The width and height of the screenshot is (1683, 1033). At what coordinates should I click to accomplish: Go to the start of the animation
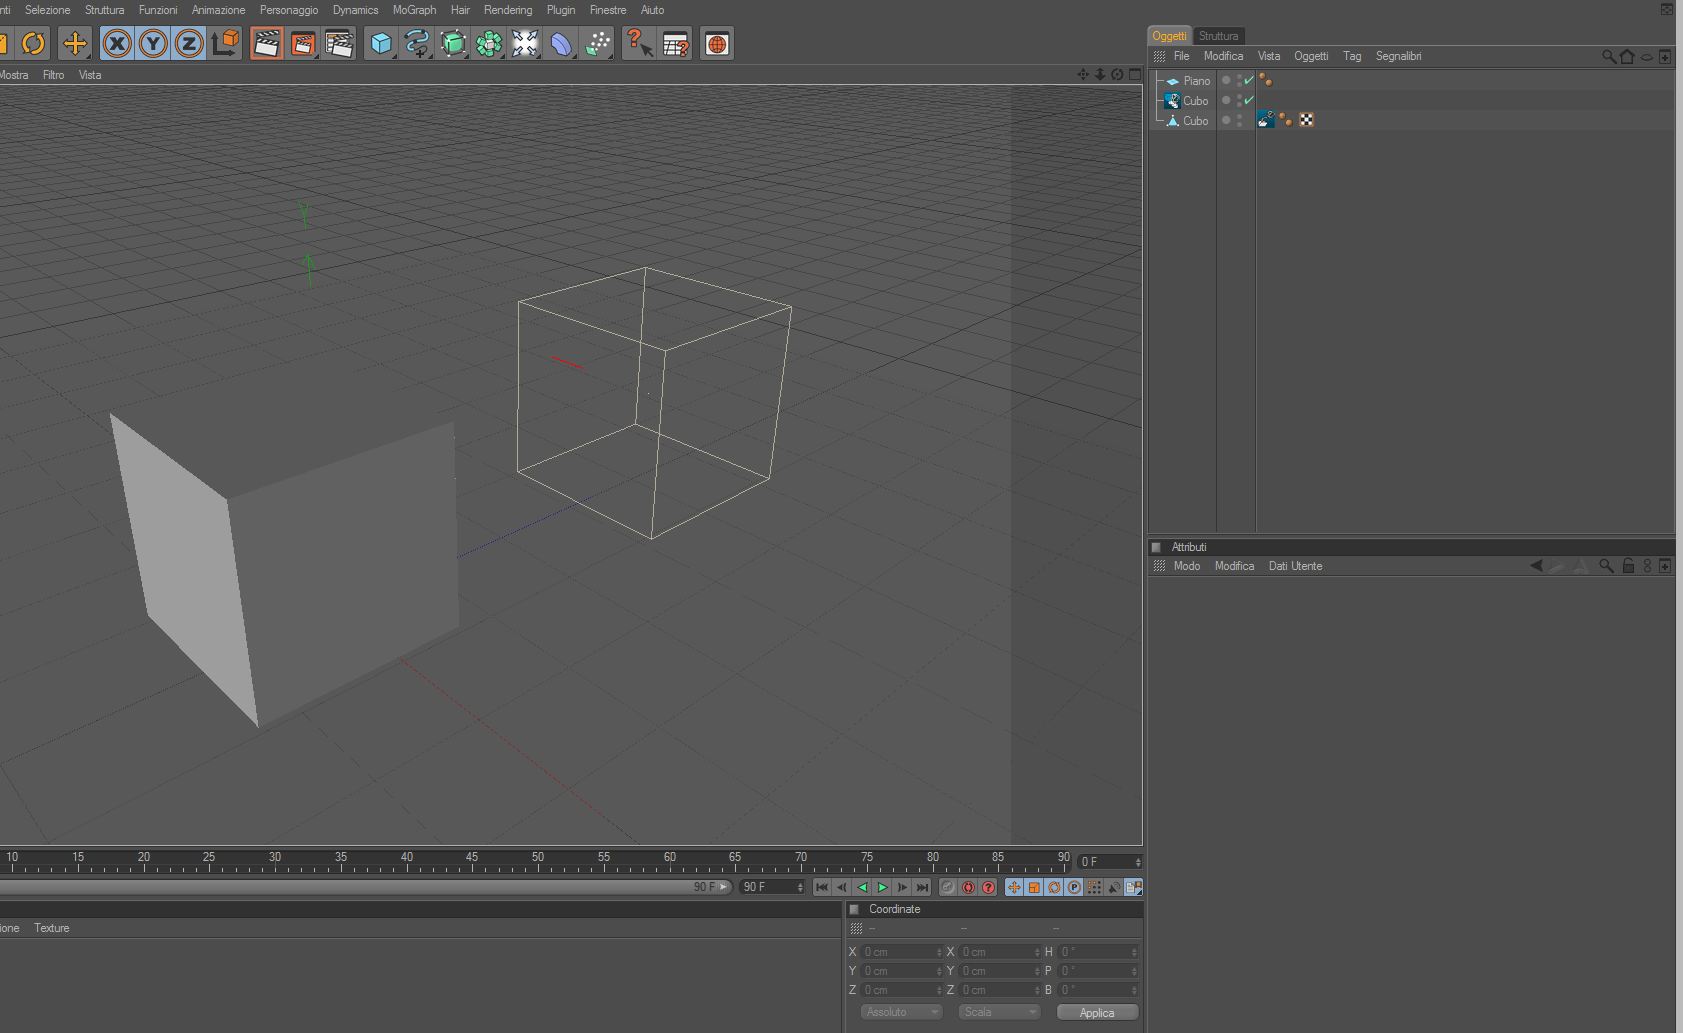click(x=822, y=887)
